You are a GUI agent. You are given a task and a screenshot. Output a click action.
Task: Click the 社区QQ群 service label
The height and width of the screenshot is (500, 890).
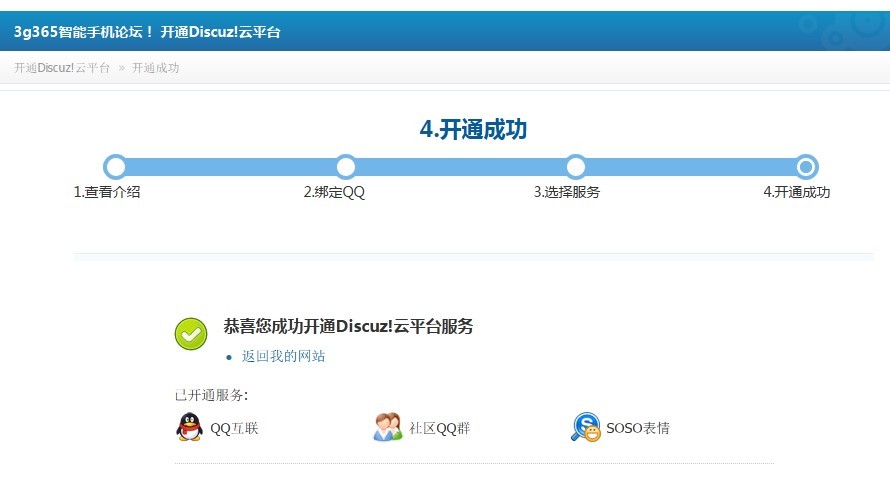coord(439,428)
